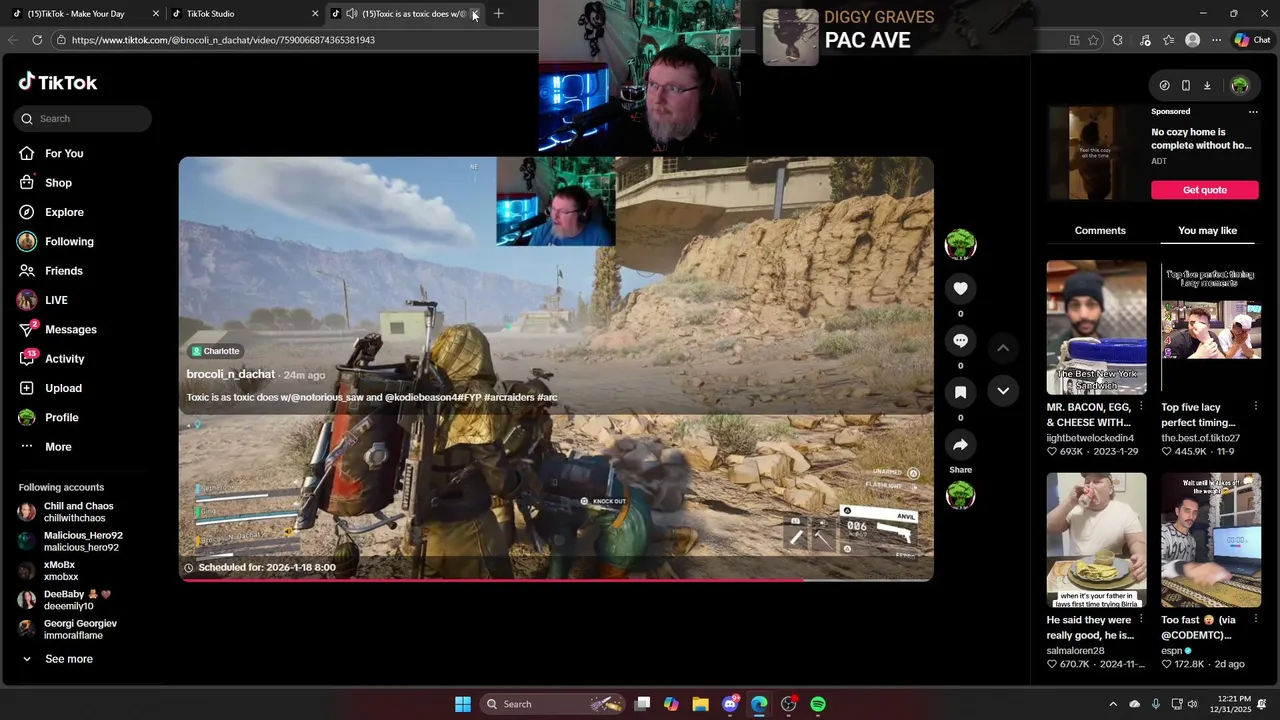The width and height of the screenshot is (1280, 720).
Task: Click the download desktop app icon
Action: 1207,85
